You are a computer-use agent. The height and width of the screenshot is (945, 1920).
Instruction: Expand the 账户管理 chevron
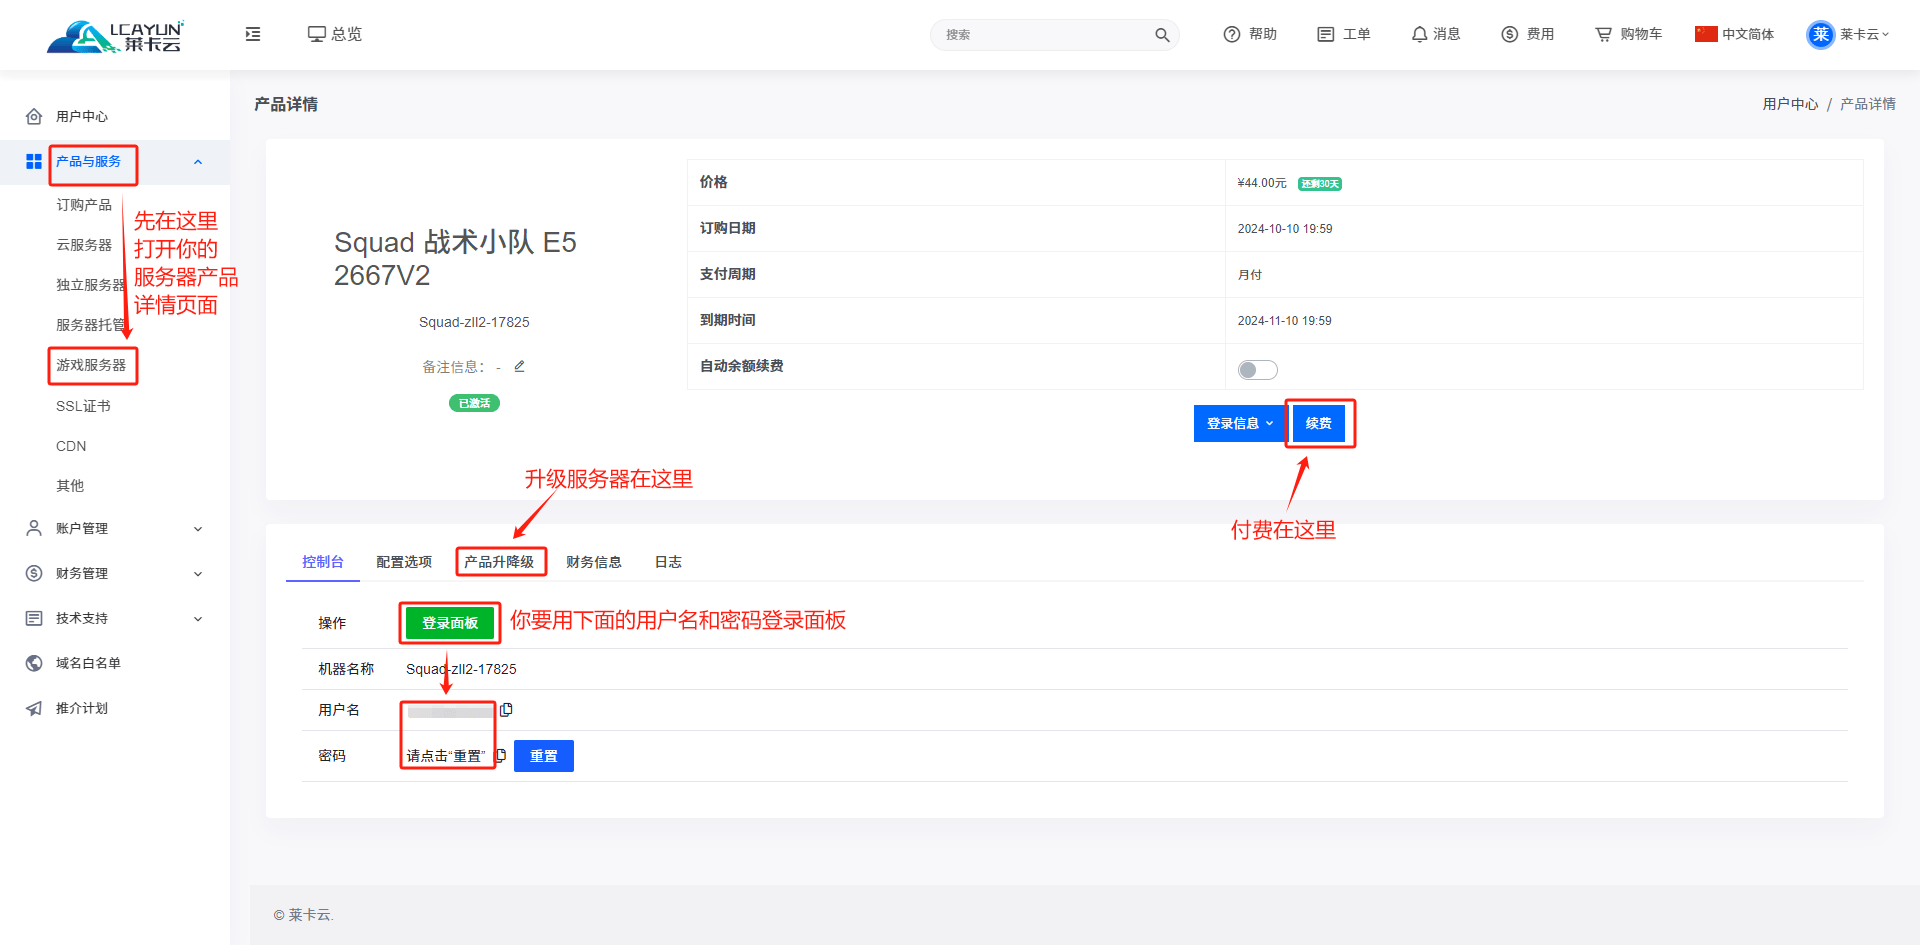[x=198, y=529]
